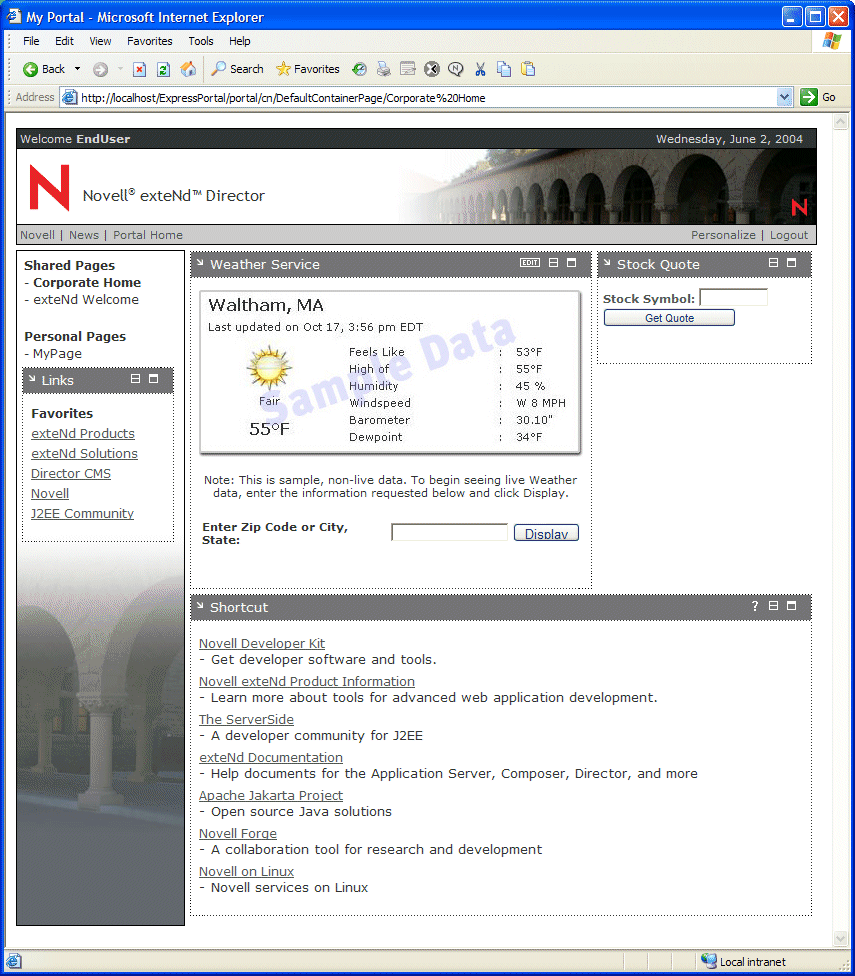
Task: Open the Edit menu
Action: click(64, 41)
